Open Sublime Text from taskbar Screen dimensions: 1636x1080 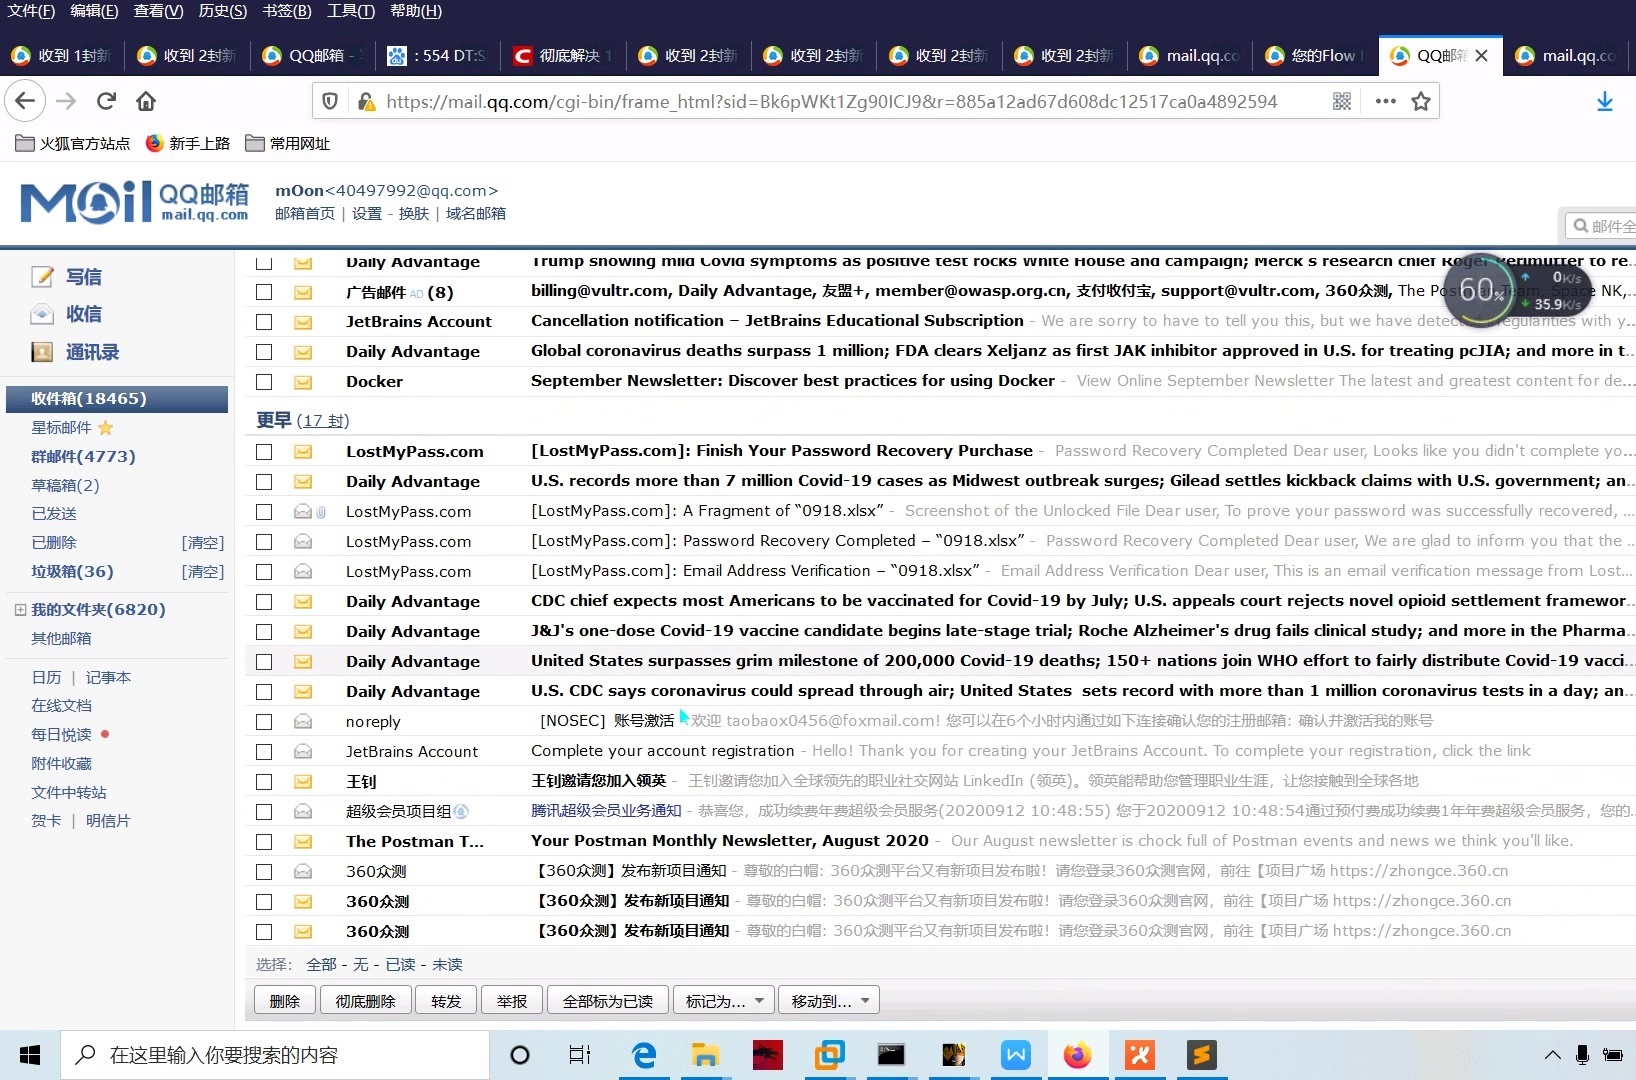coord(1201,1055)
